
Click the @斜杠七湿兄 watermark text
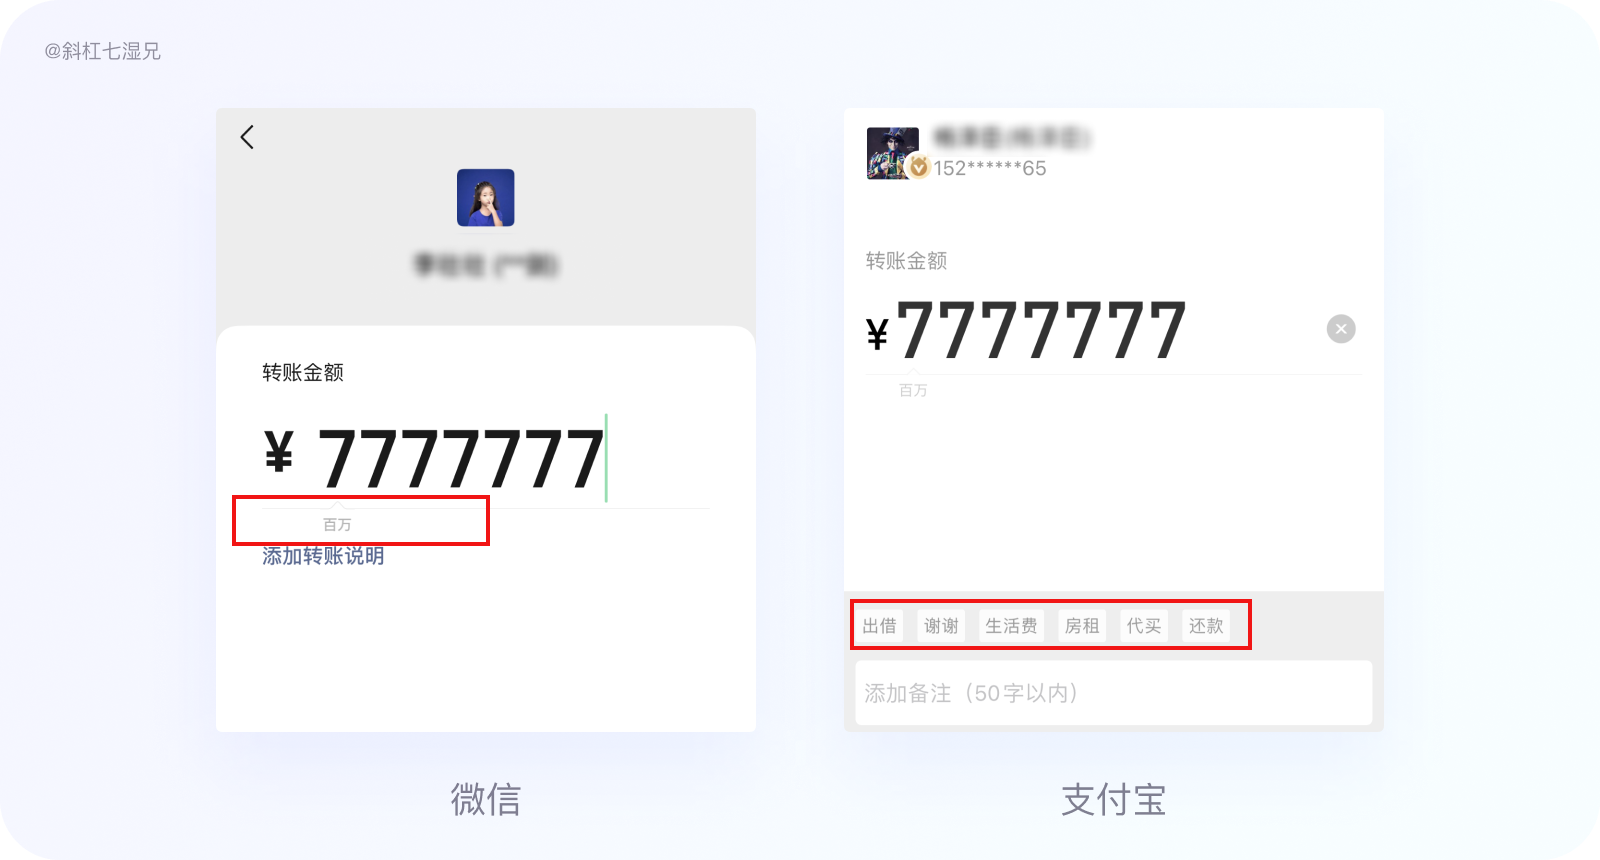click(x=102, y=51)
